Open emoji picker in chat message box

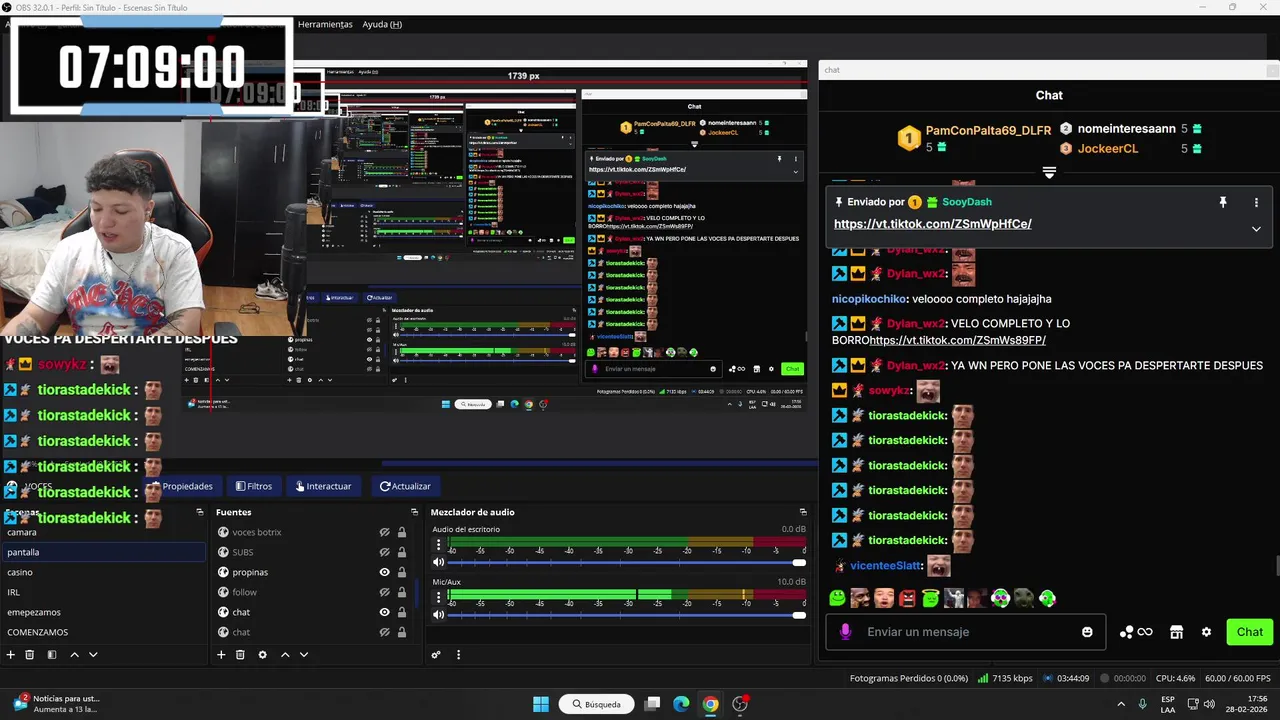(1087, 632)
